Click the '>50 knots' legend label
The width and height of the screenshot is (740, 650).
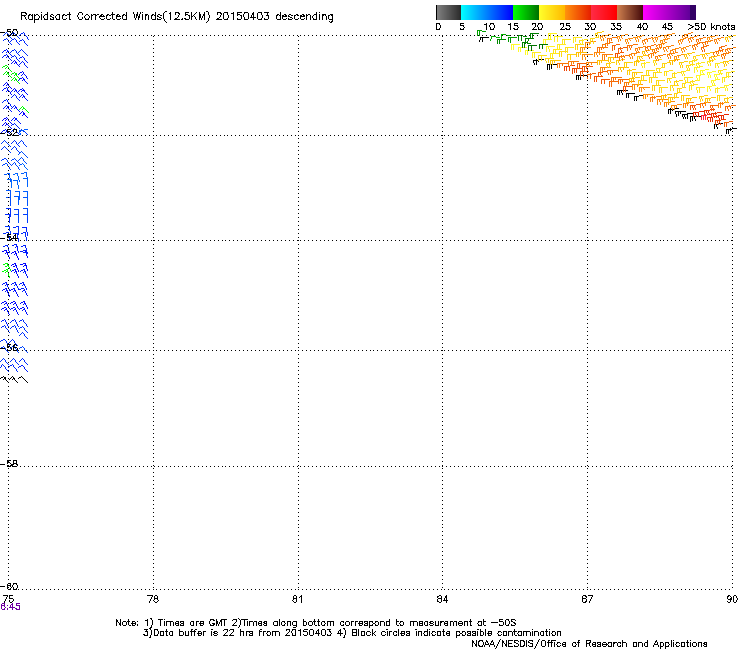coord(711,27)
